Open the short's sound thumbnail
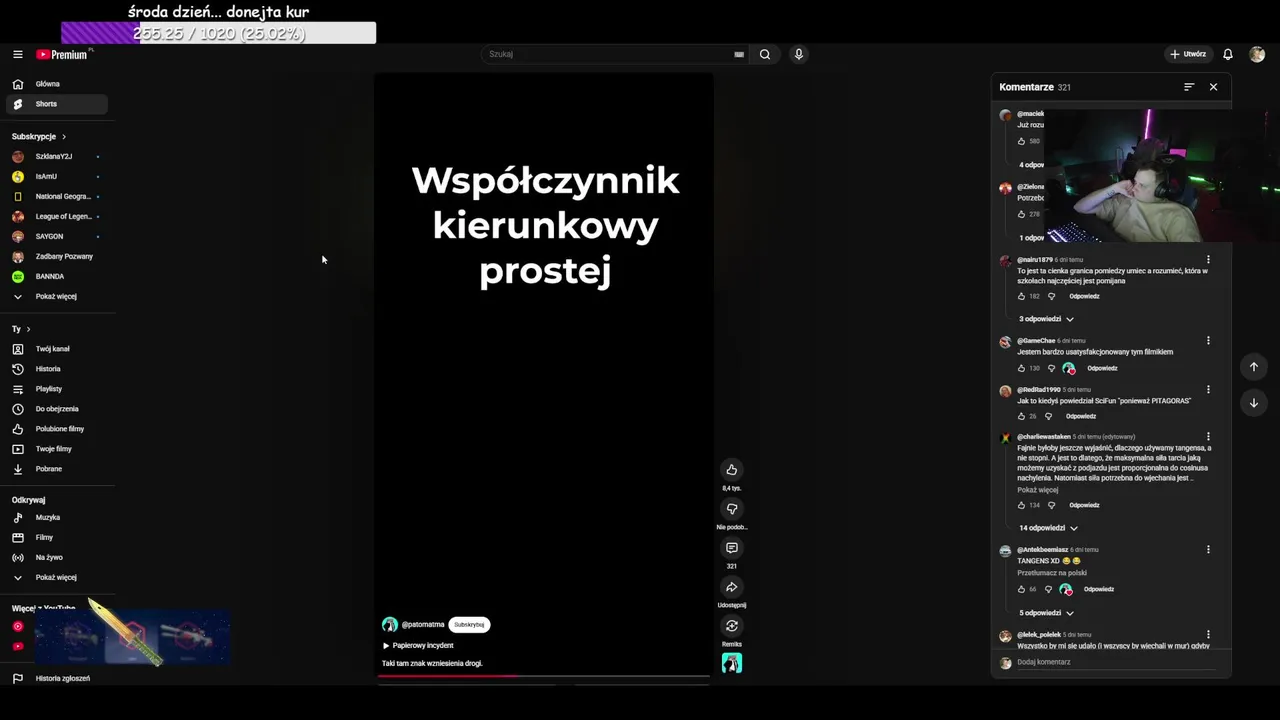The width and height of the screenshot is (1280, 720). (732, 663)
